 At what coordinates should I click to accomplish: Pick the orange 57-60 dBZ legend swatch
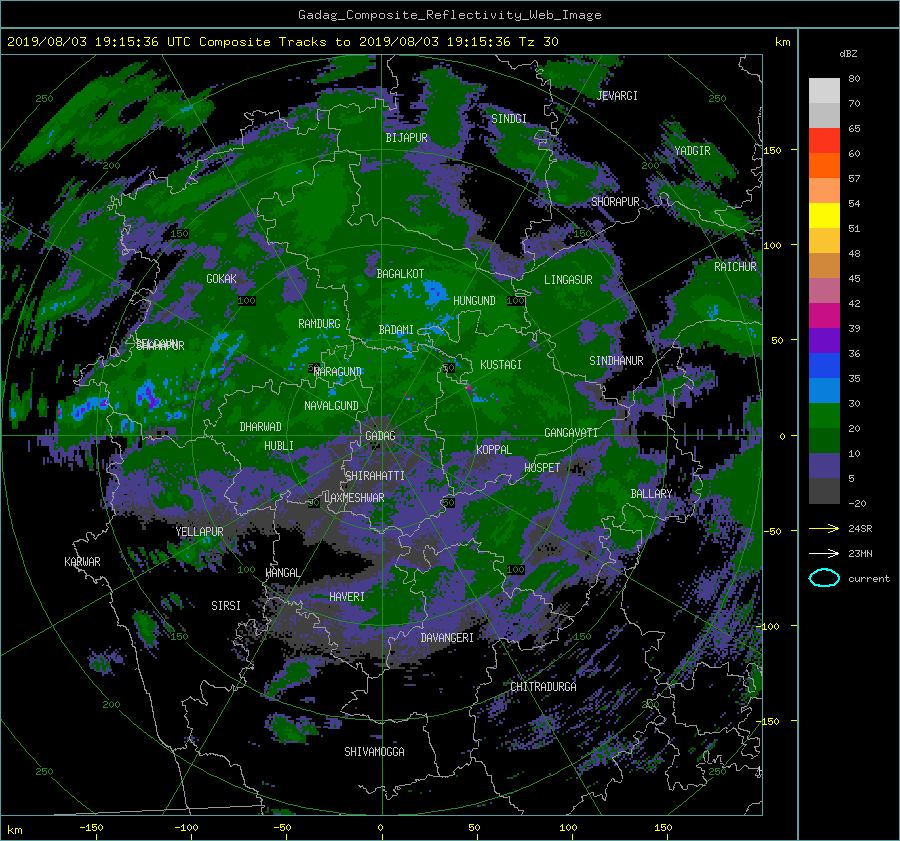[824, 165]
